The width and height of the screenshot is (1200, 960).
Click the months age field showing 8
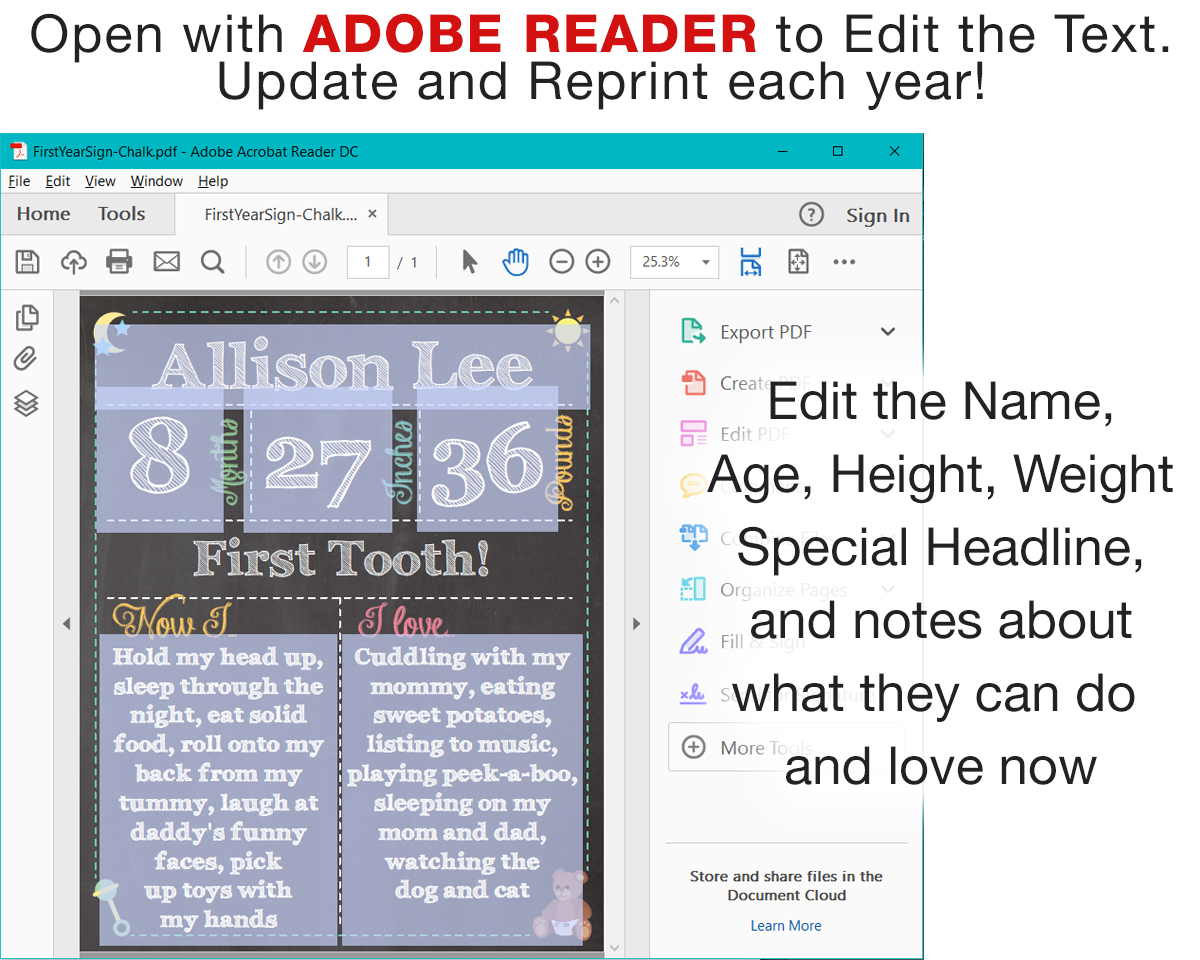(x=160, y=459)
